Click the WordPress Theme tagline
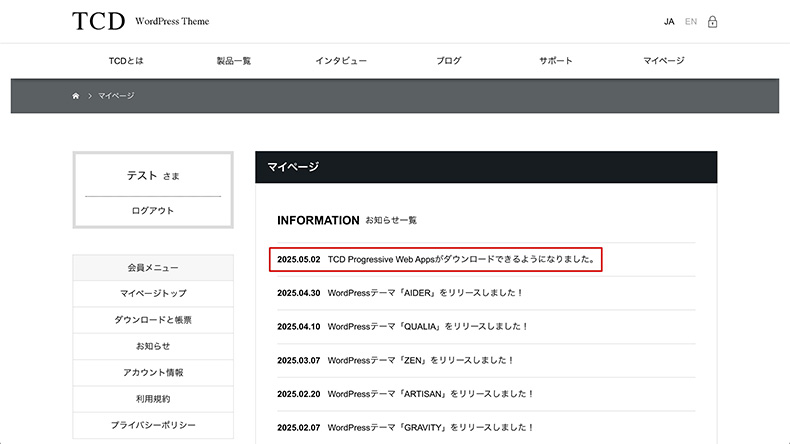This screenshot has width=790, height=444. [172, 21]
